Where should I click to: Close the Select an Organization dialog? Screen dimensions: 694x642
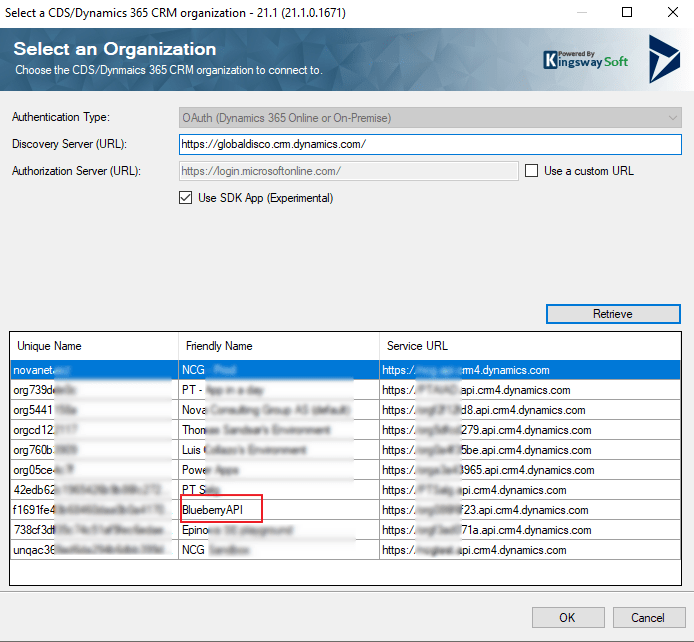(x=670, y=12)
